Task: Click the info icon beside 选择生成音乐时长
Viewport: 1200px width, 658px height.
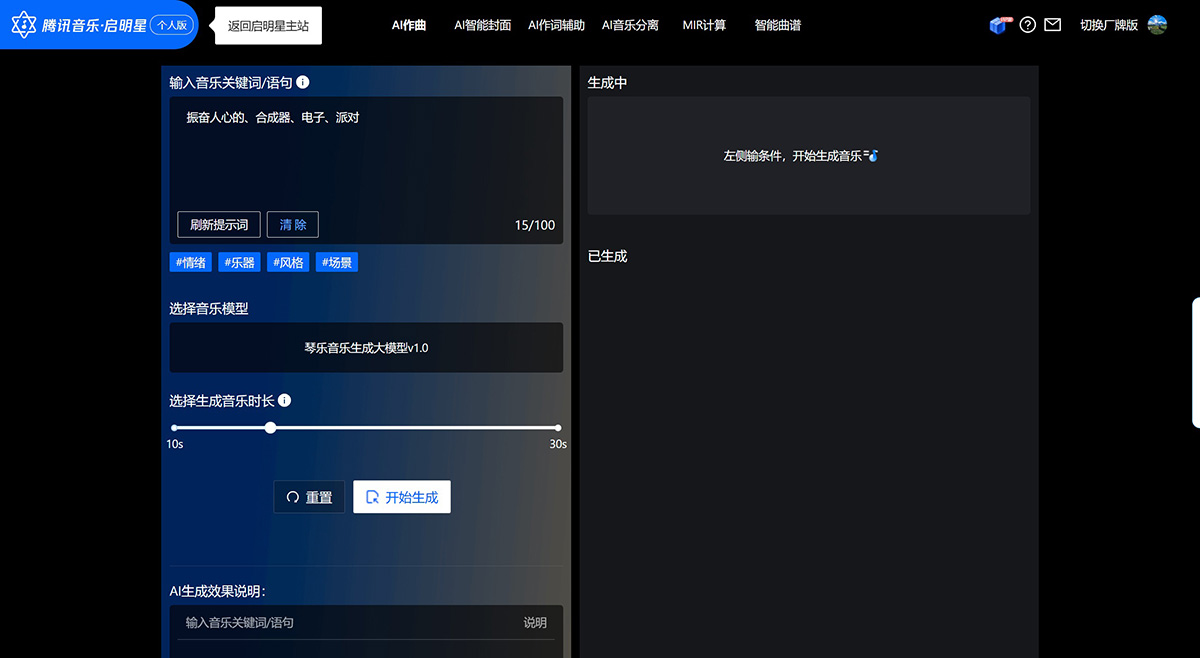Action: tap(285, 400)
